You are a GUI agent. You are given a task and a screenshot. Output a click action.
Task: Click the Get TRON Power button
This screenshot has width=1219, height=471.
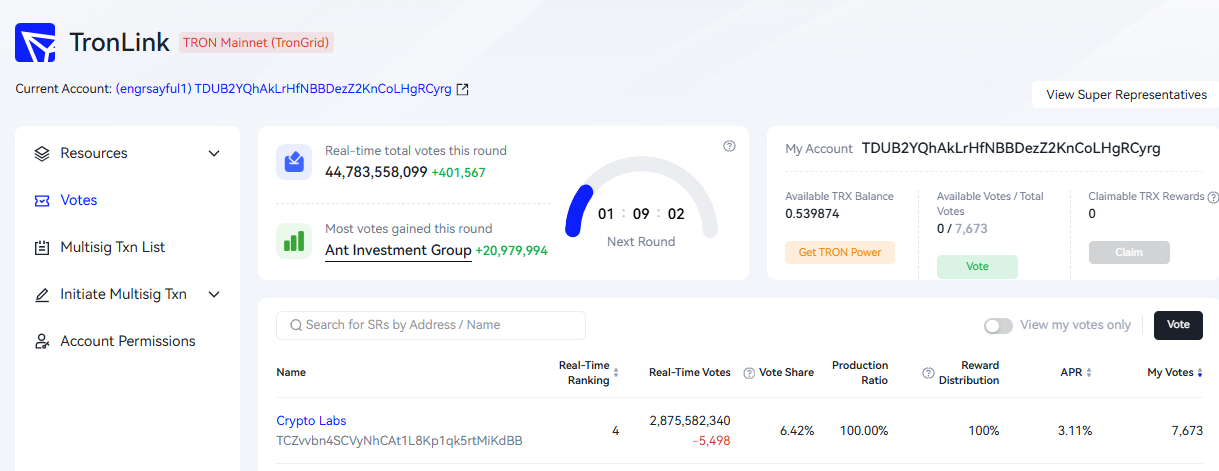[840, 252]
